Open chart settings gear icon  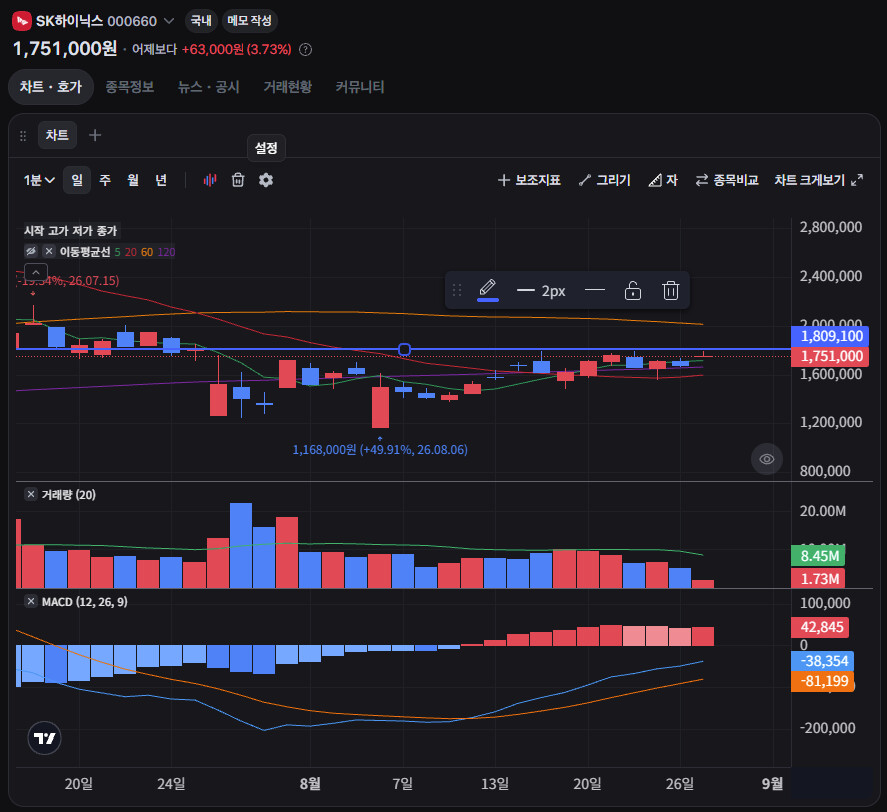[x=266, y=180]
